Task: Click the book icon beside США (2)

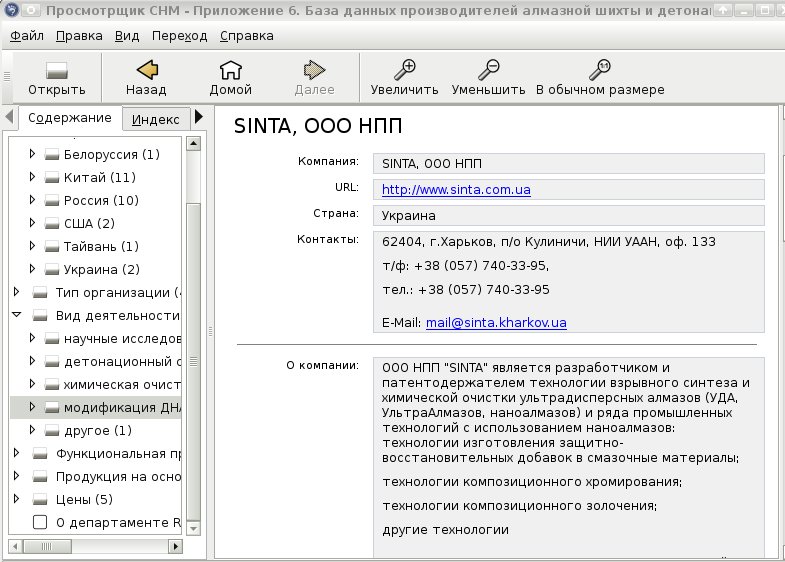Action: (52, 224)
